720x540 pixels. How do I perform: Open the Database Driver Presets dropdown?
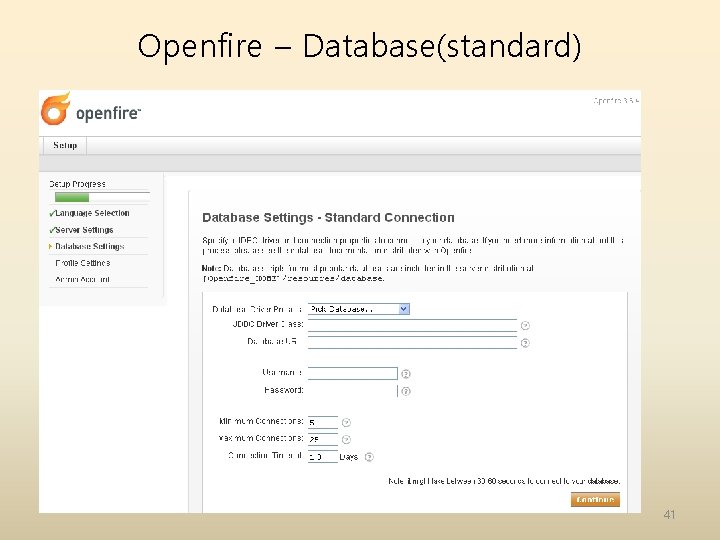359,309
